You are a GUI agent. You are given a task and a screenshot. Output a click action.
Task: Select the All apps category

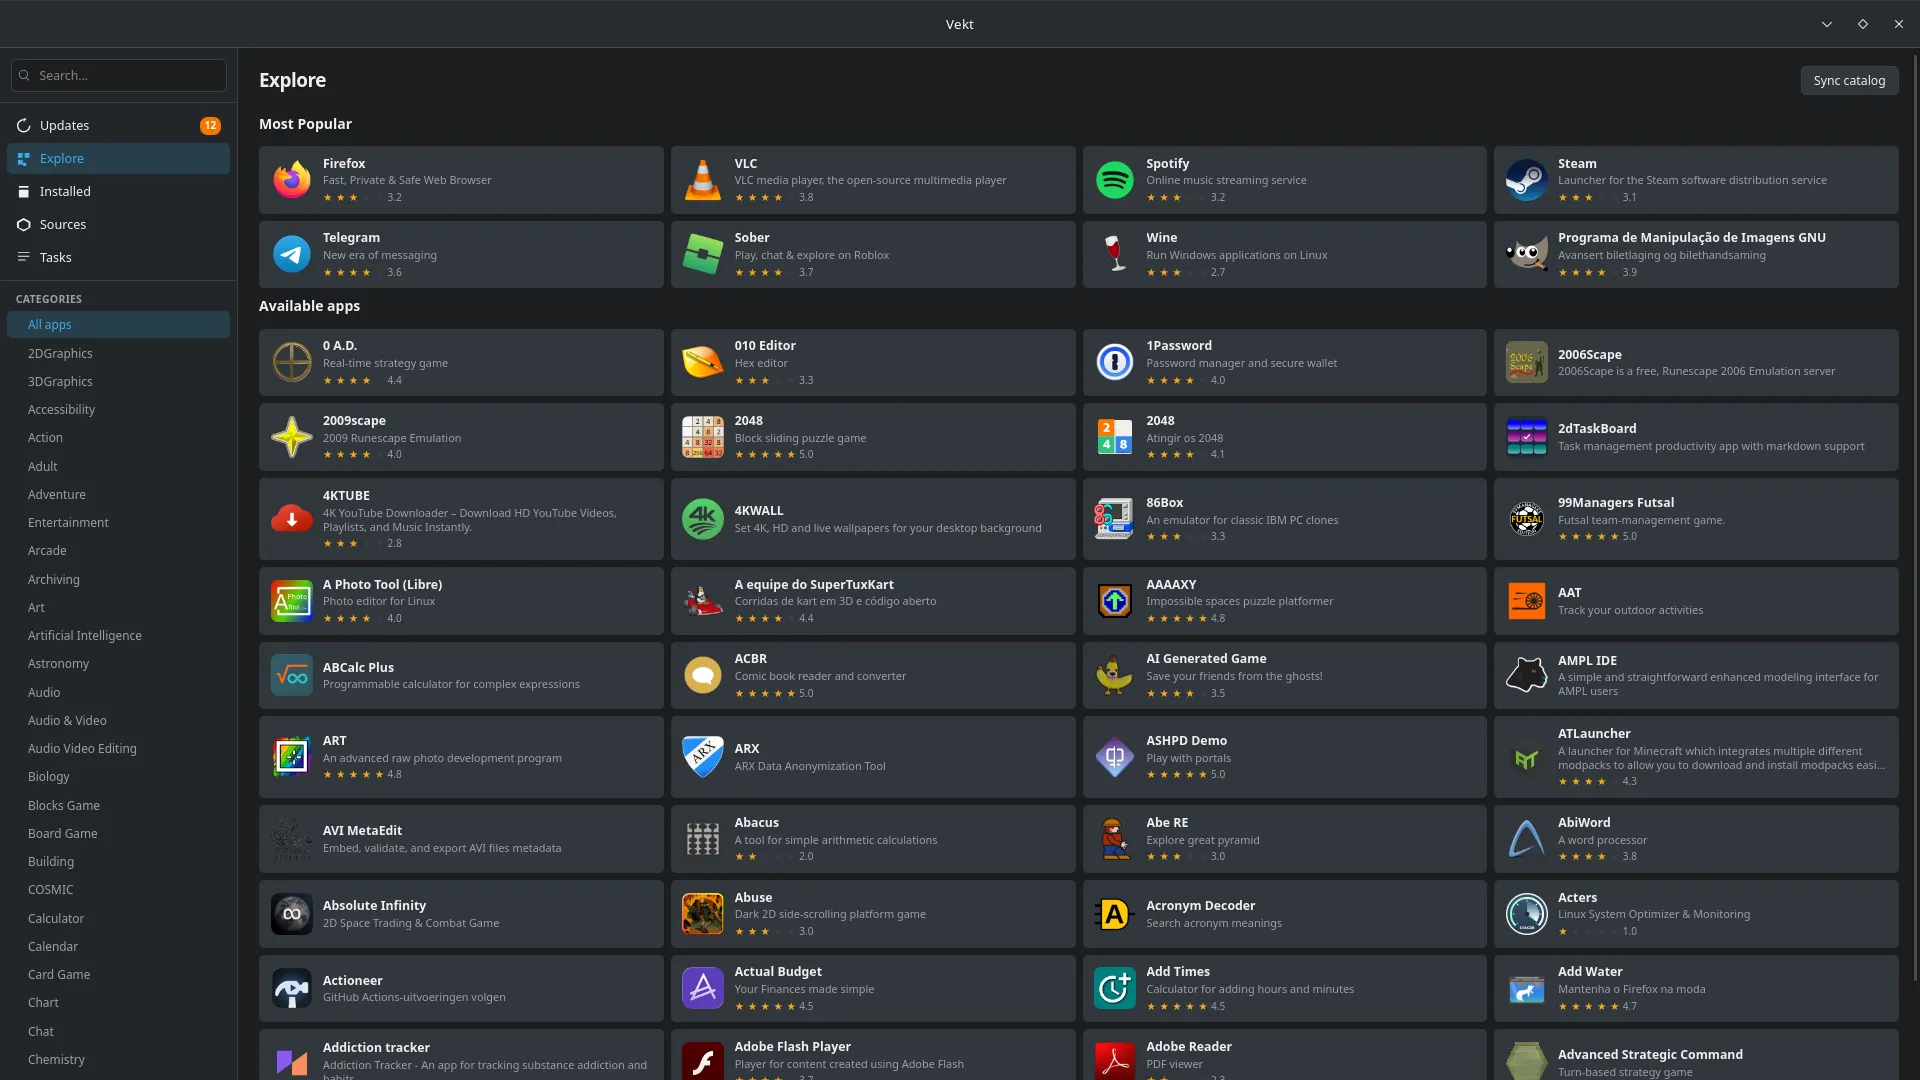[118, 324]
